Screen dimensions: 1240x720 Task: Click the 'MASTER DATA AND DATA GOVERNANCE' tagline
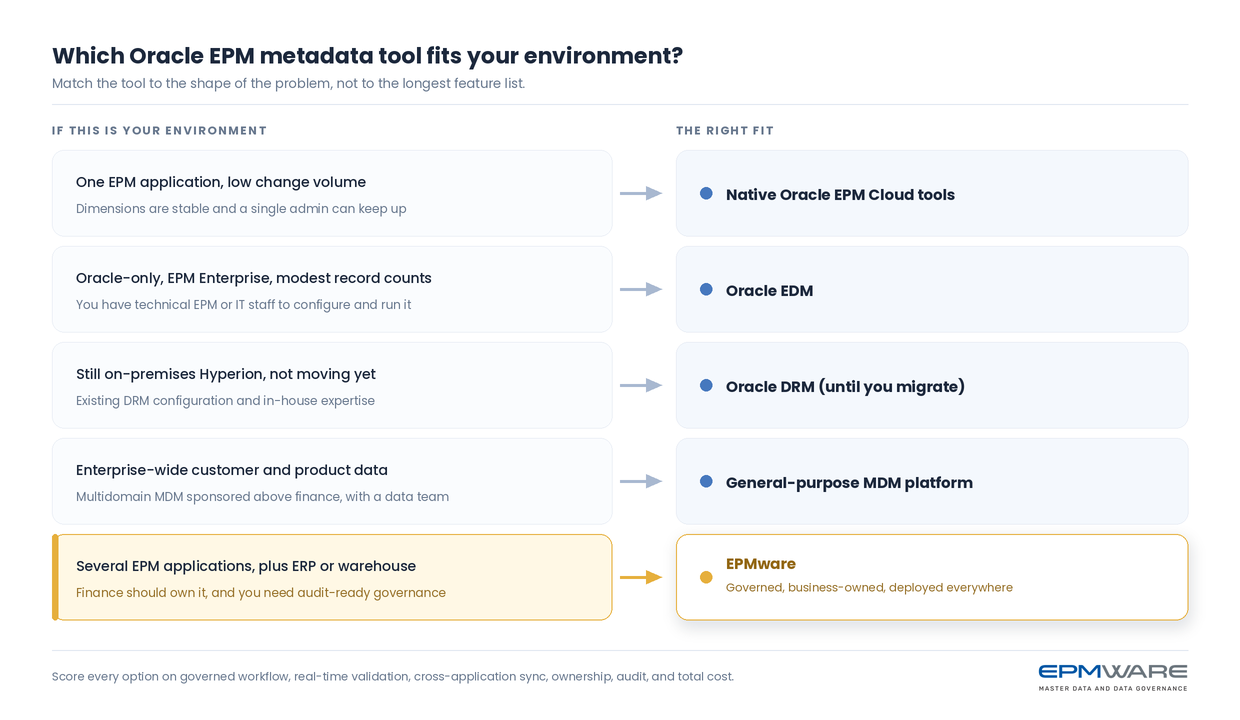[1113, 688]
